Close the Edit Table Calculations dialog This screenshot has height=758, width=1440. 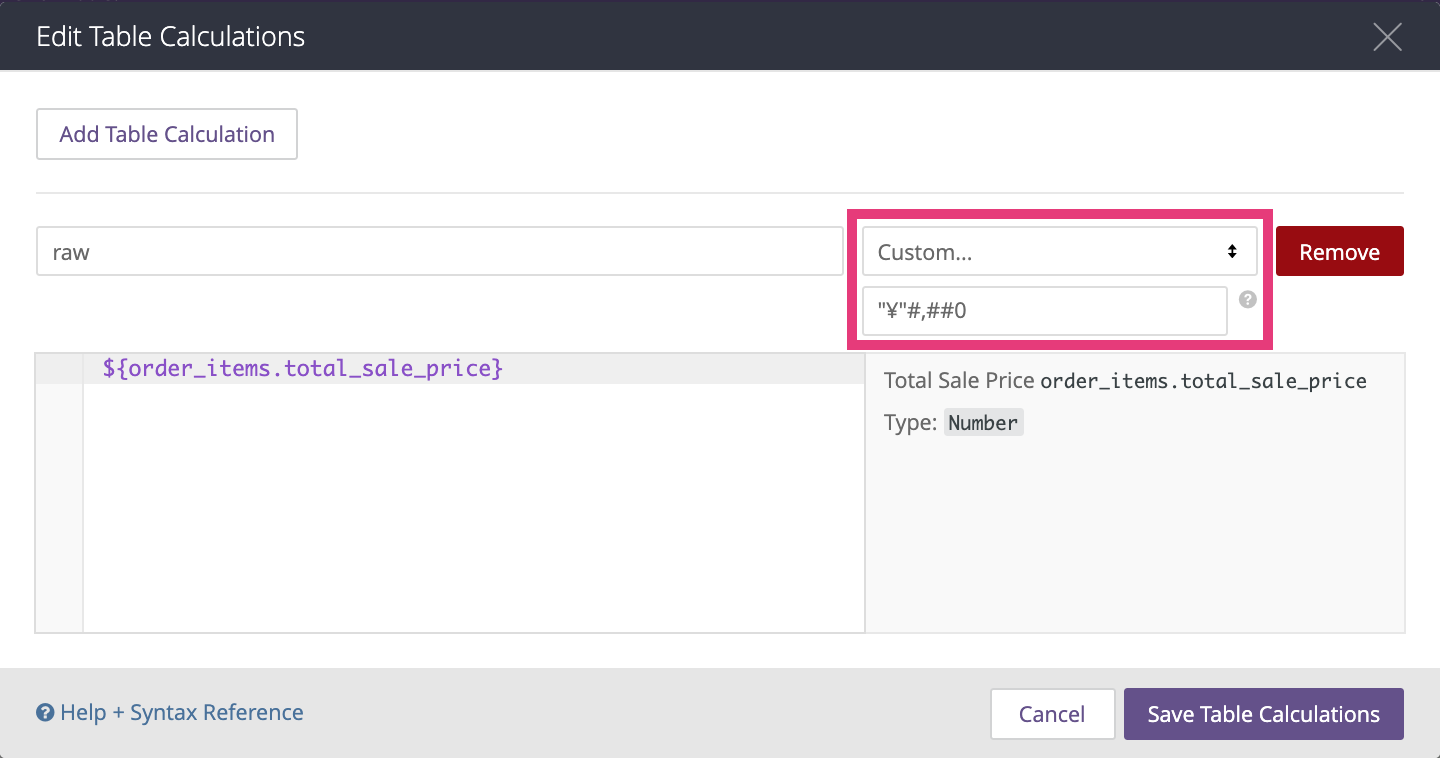coord(1387,36)
